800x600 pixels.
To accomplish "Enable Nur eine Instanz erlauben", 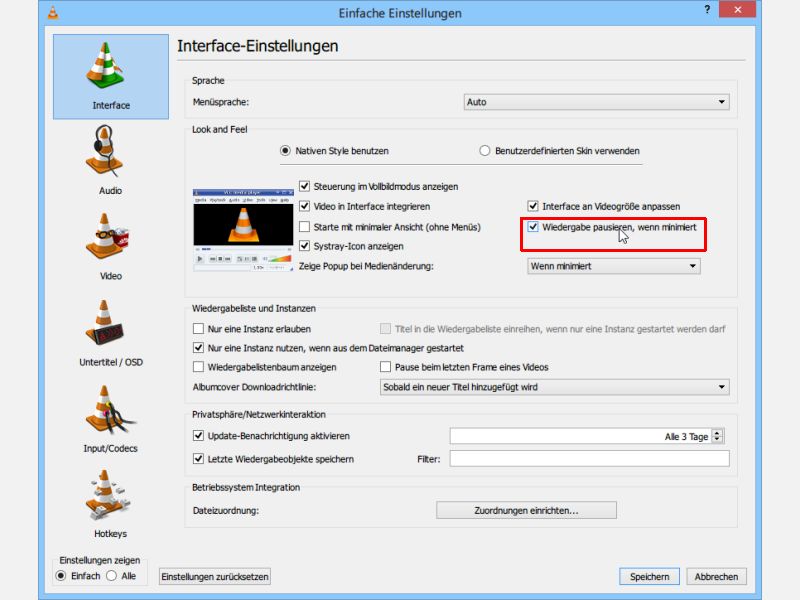I will click(x=252, y=329).
